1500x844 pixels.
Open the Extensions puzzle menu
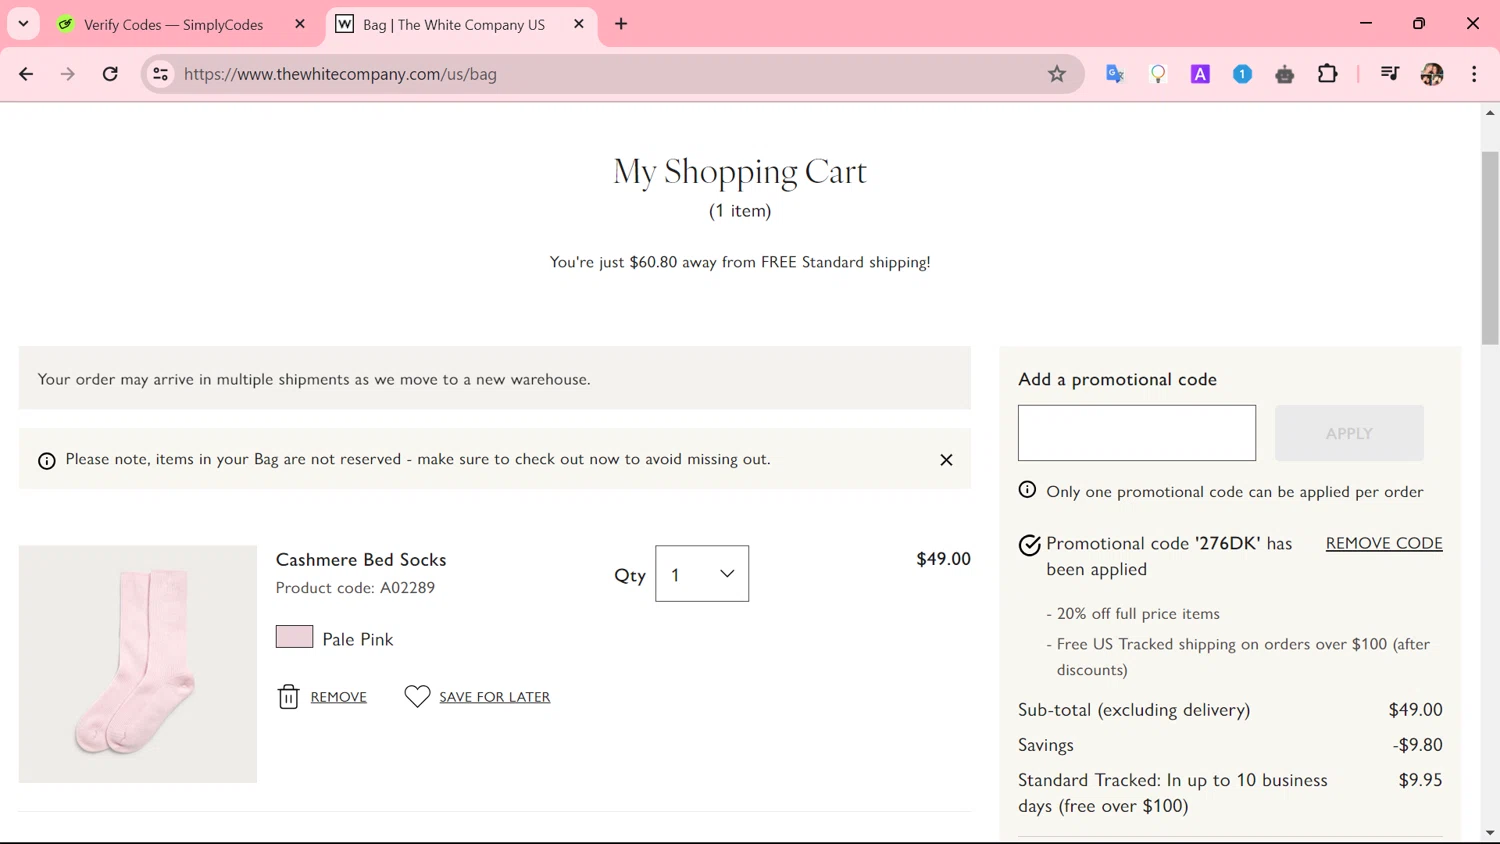click(x=1328, y=74)
